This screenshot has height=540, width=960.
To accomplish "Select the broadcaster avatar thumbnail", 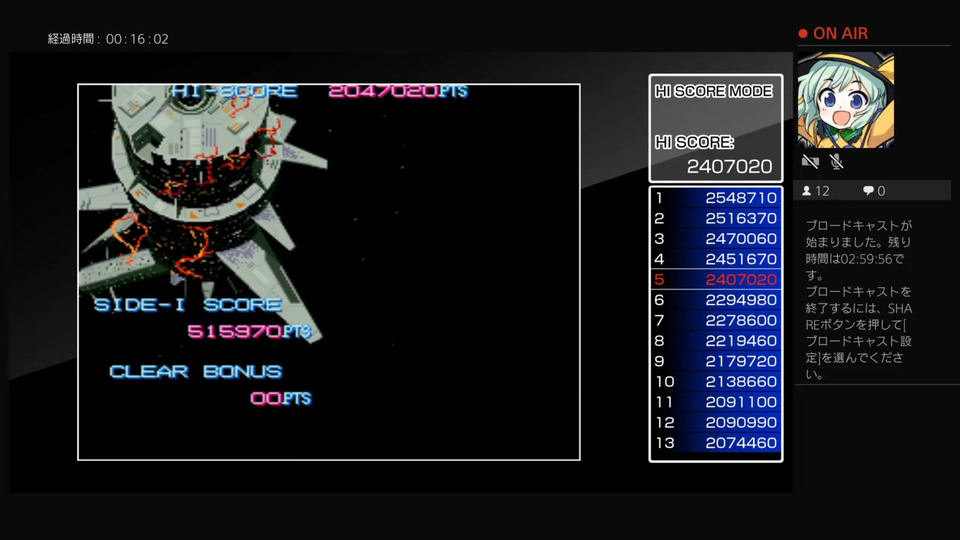I will [846, 100].
